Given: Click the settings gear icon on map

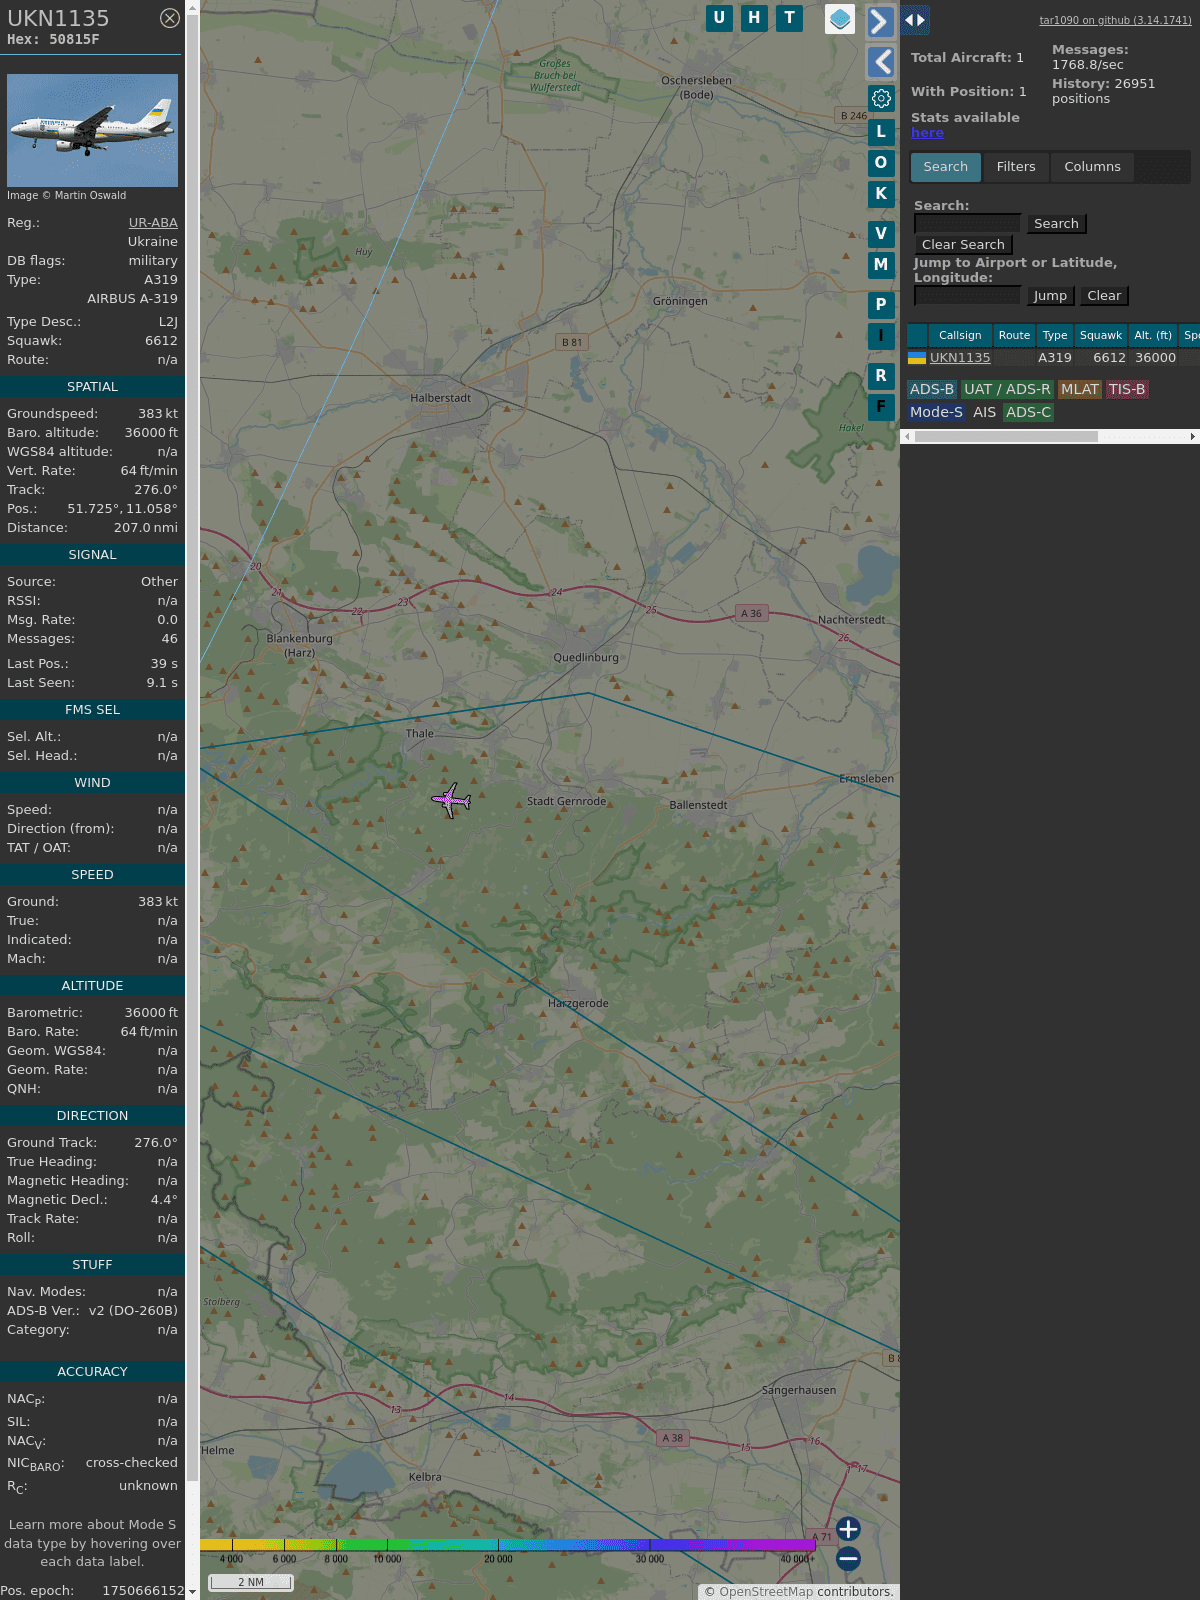Looking at the screenshot, I should point(881,98).
